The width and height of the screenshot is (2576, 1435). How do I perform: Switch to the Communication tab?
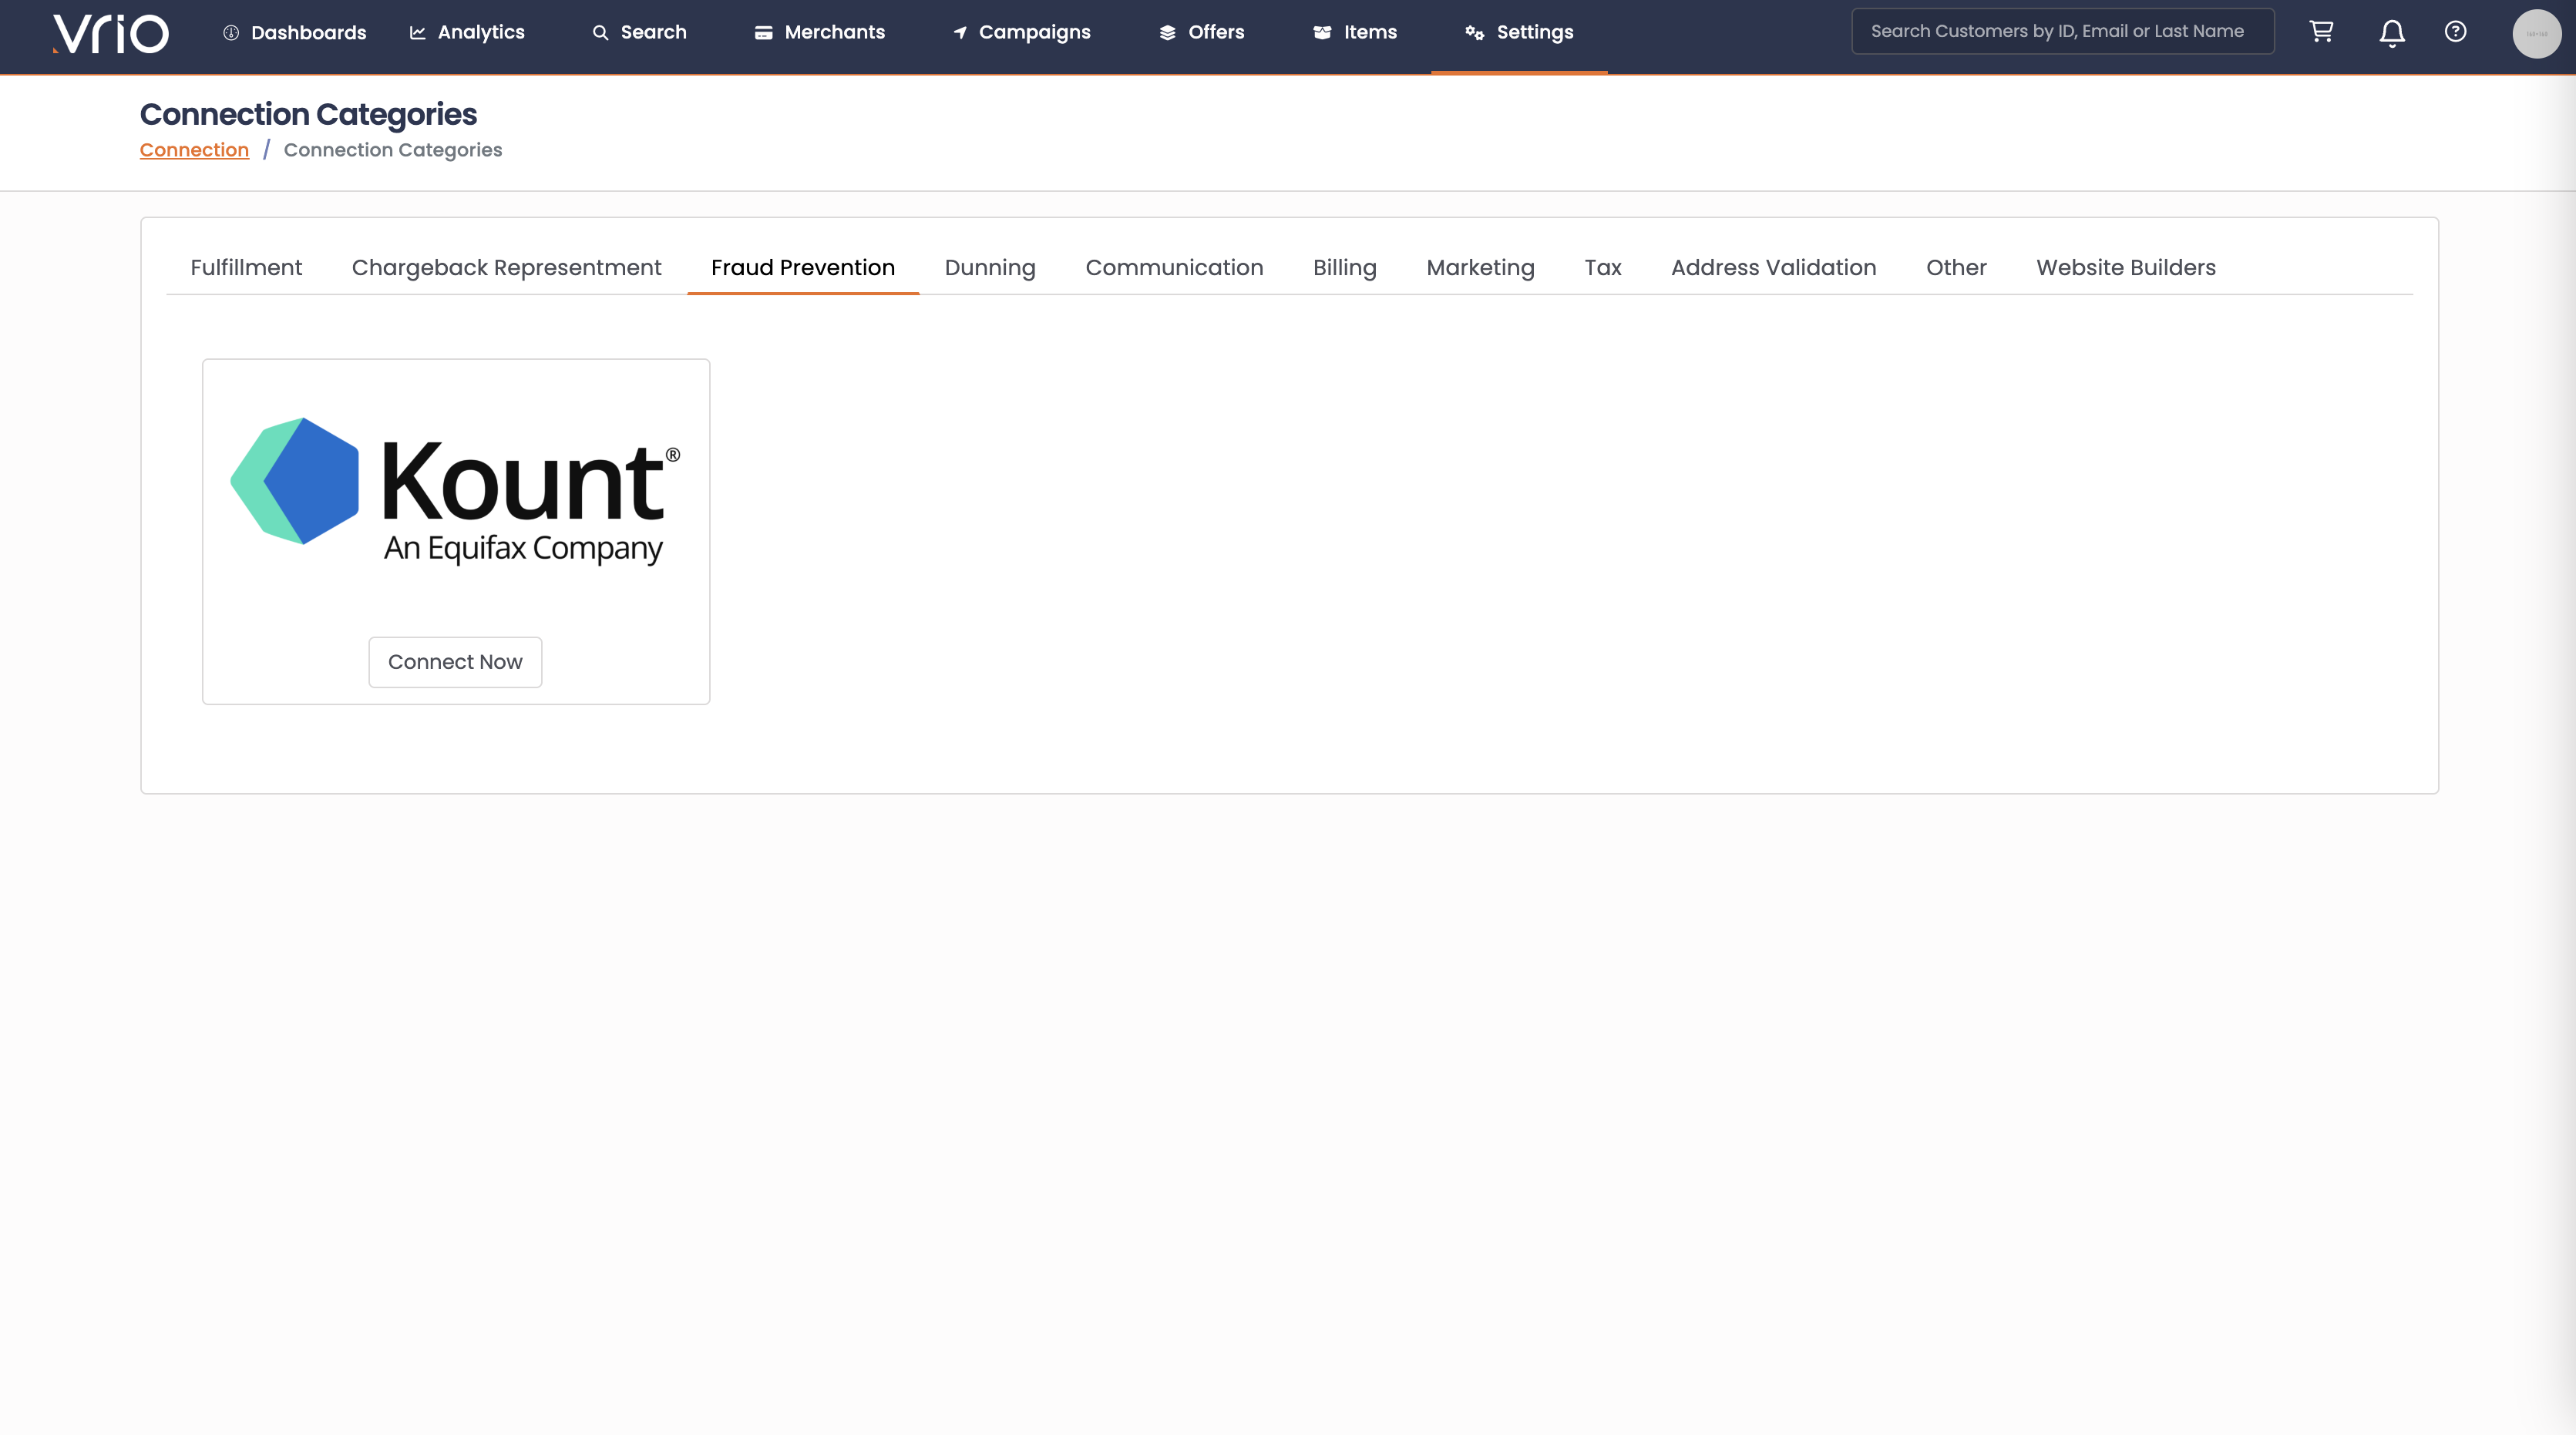(x=1174, y=267)
